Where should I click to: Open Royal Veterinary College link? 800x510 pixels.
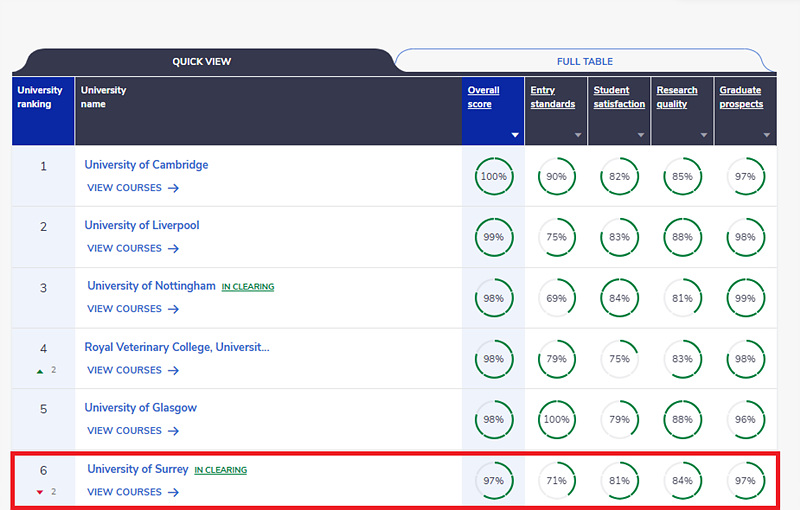177,347
